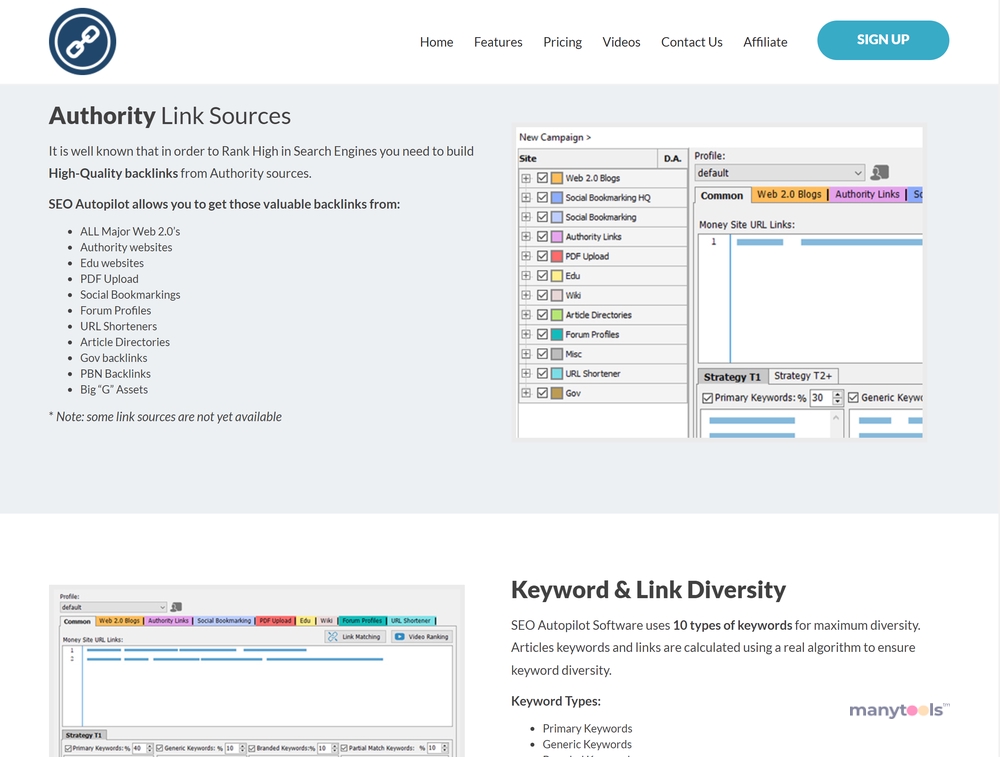Viewport: 1000px width, 757px height.
Task: Switch to pink Authority Links tab upper screenshot
Action: coord(867,195)
